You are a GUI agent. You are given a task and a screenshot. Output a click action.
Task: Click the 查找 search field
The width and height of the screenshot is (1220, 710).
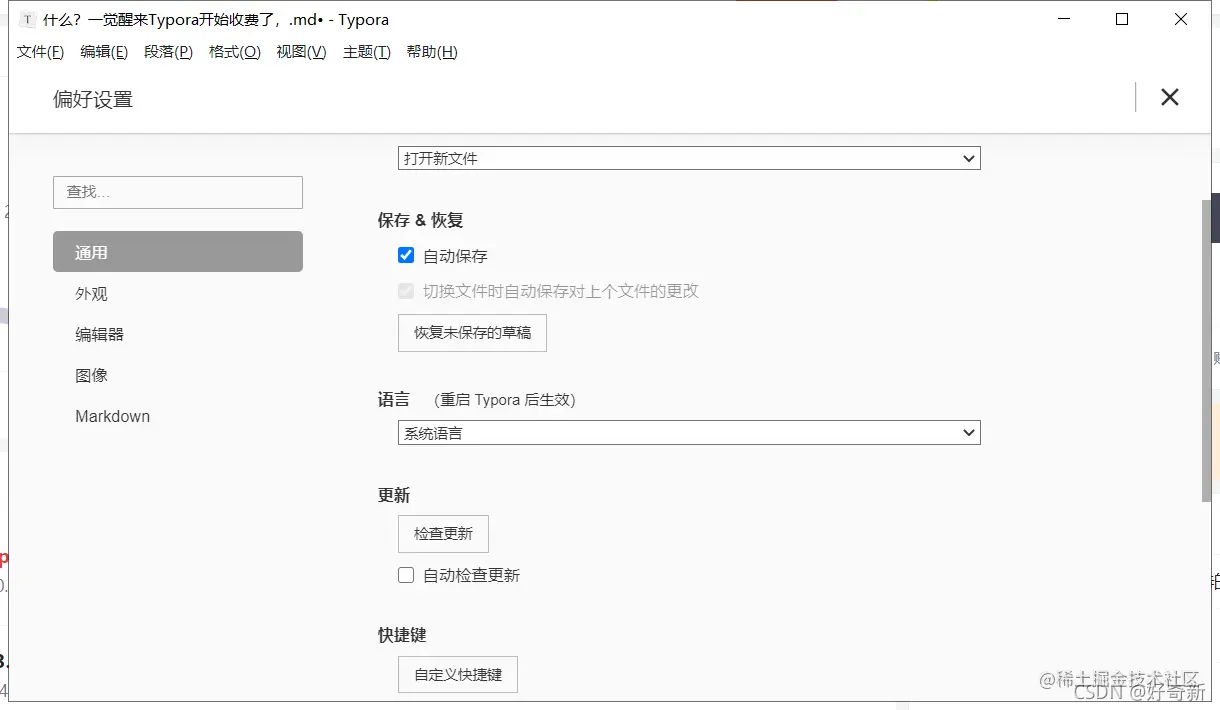coord(177,192)
